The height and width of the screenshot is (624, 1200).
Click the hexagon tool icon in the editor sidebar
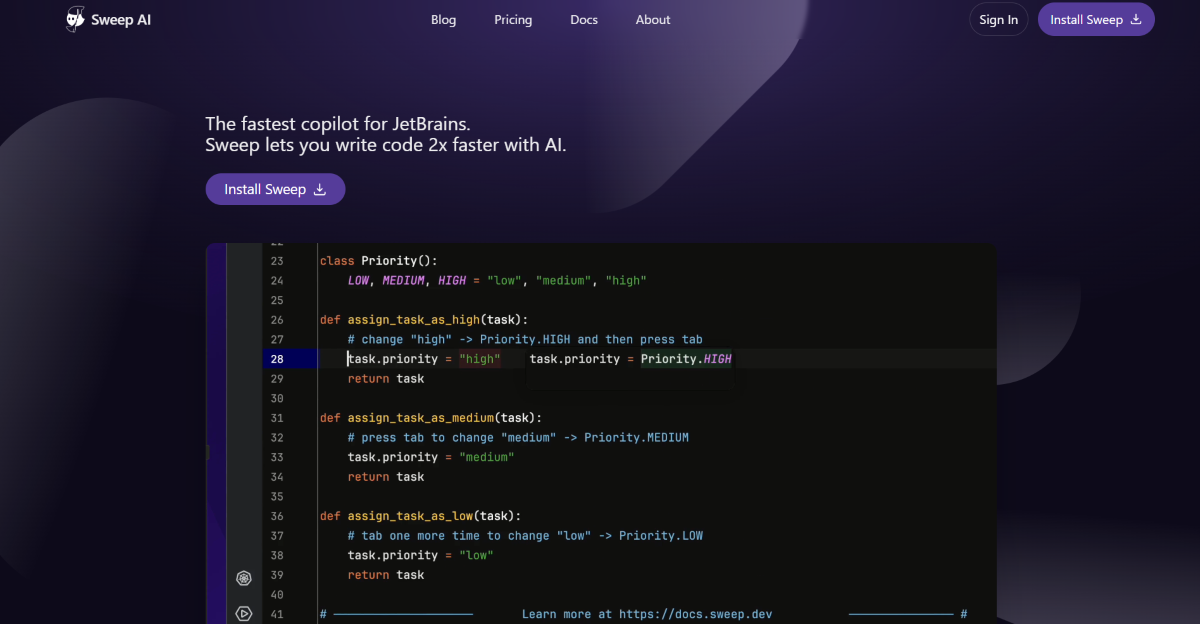[243, 578]
